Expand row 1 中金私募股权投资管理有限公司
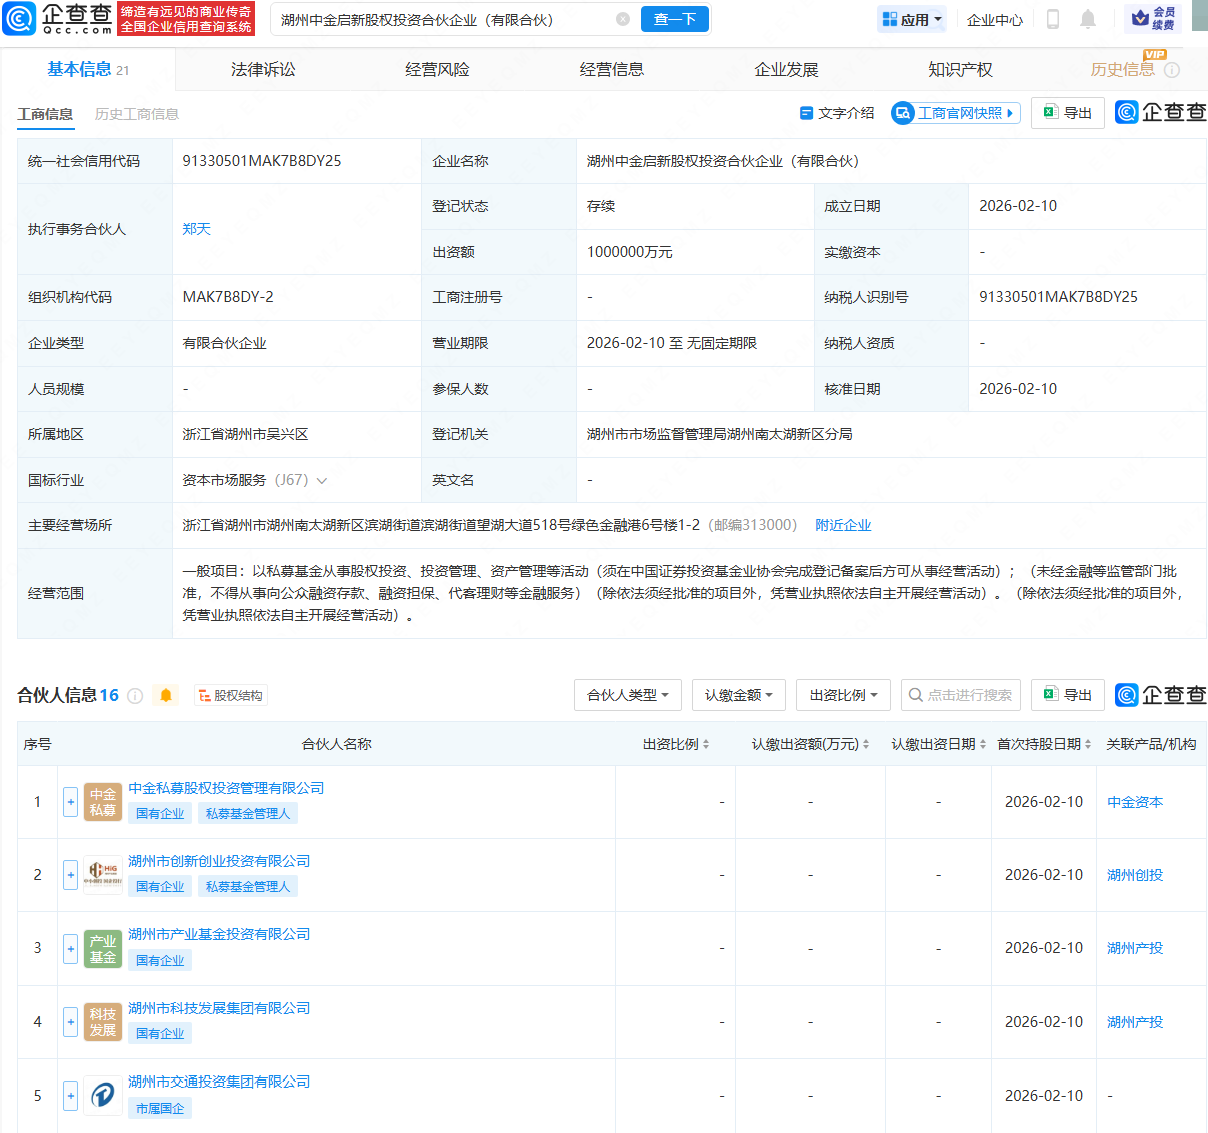1208x1133 pixels. (x=71, y=802)
